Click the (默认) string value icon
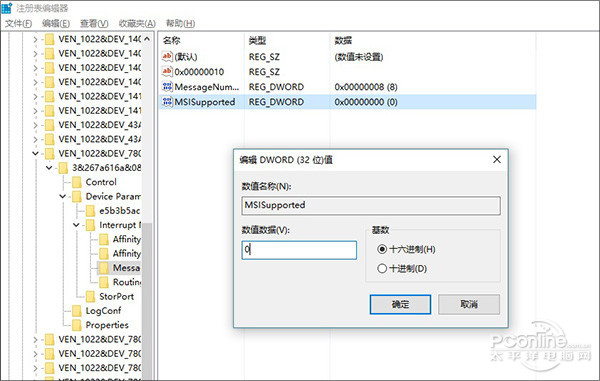 click(167, 57)
